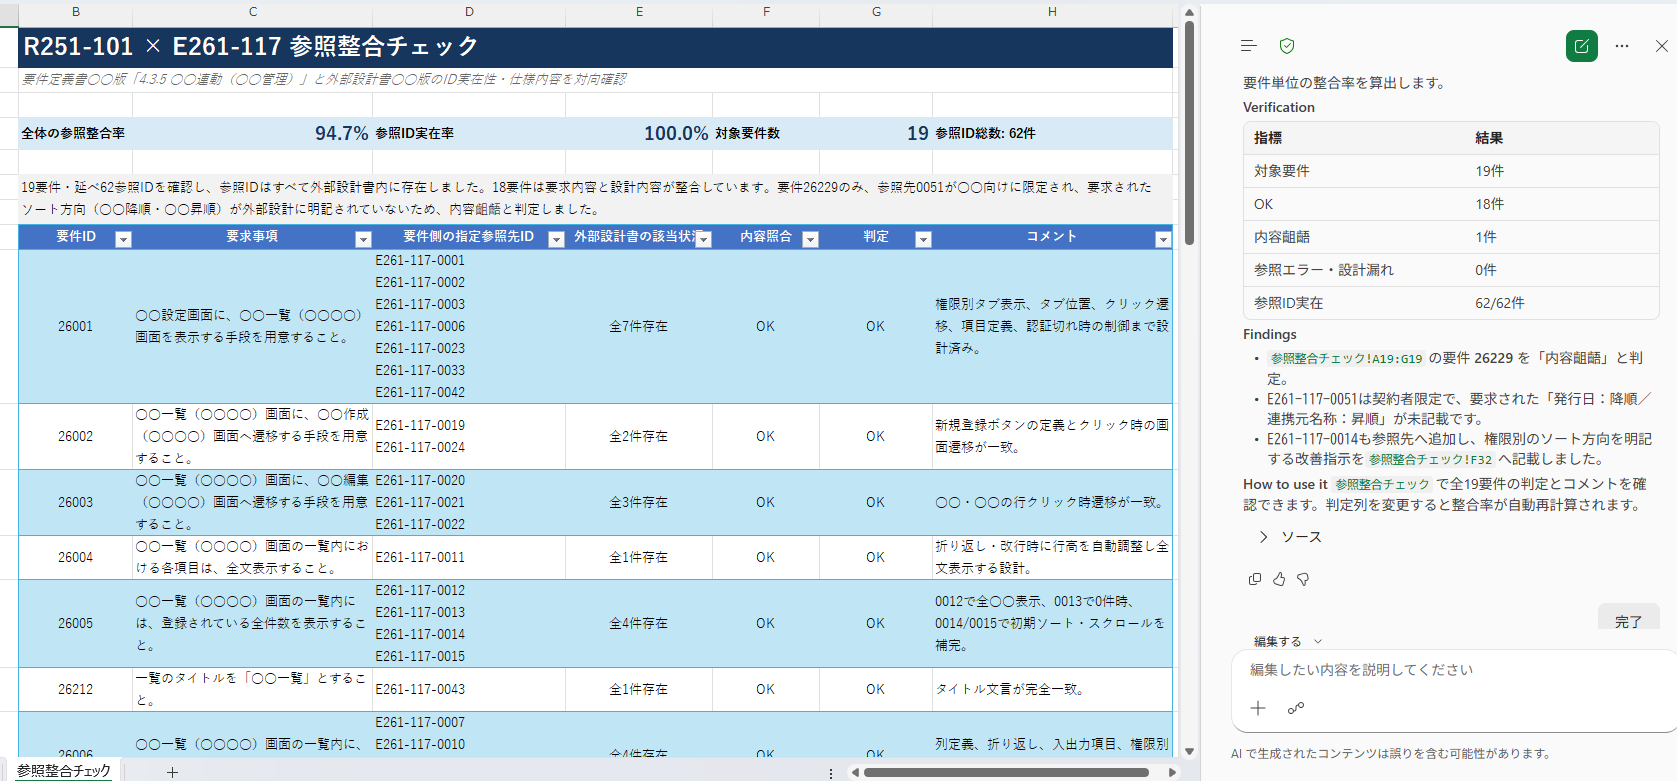Open filter for 外部設計書の該当状況 column

coord(703,239)
